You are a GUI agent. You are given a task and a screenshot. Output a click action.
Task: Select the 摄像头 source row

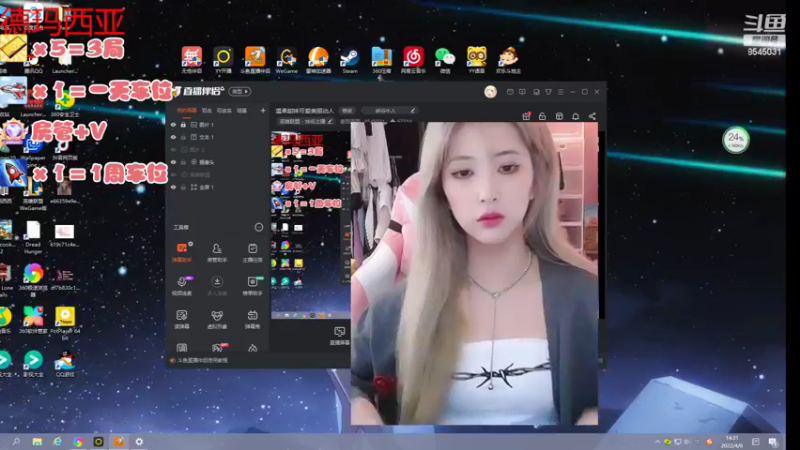(218, 162)
